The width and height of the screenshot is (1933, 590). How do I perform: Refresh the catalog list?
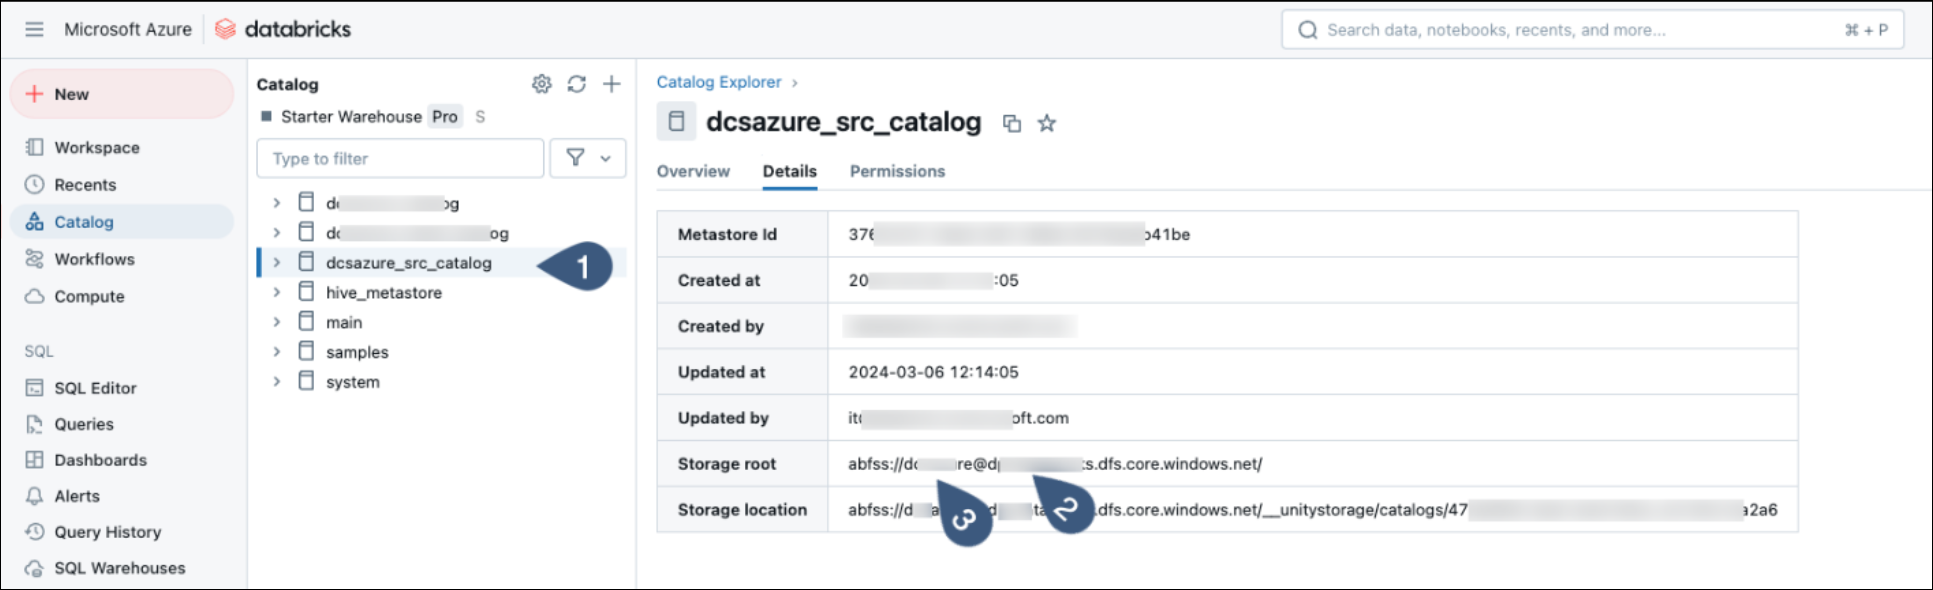point(576,84)
